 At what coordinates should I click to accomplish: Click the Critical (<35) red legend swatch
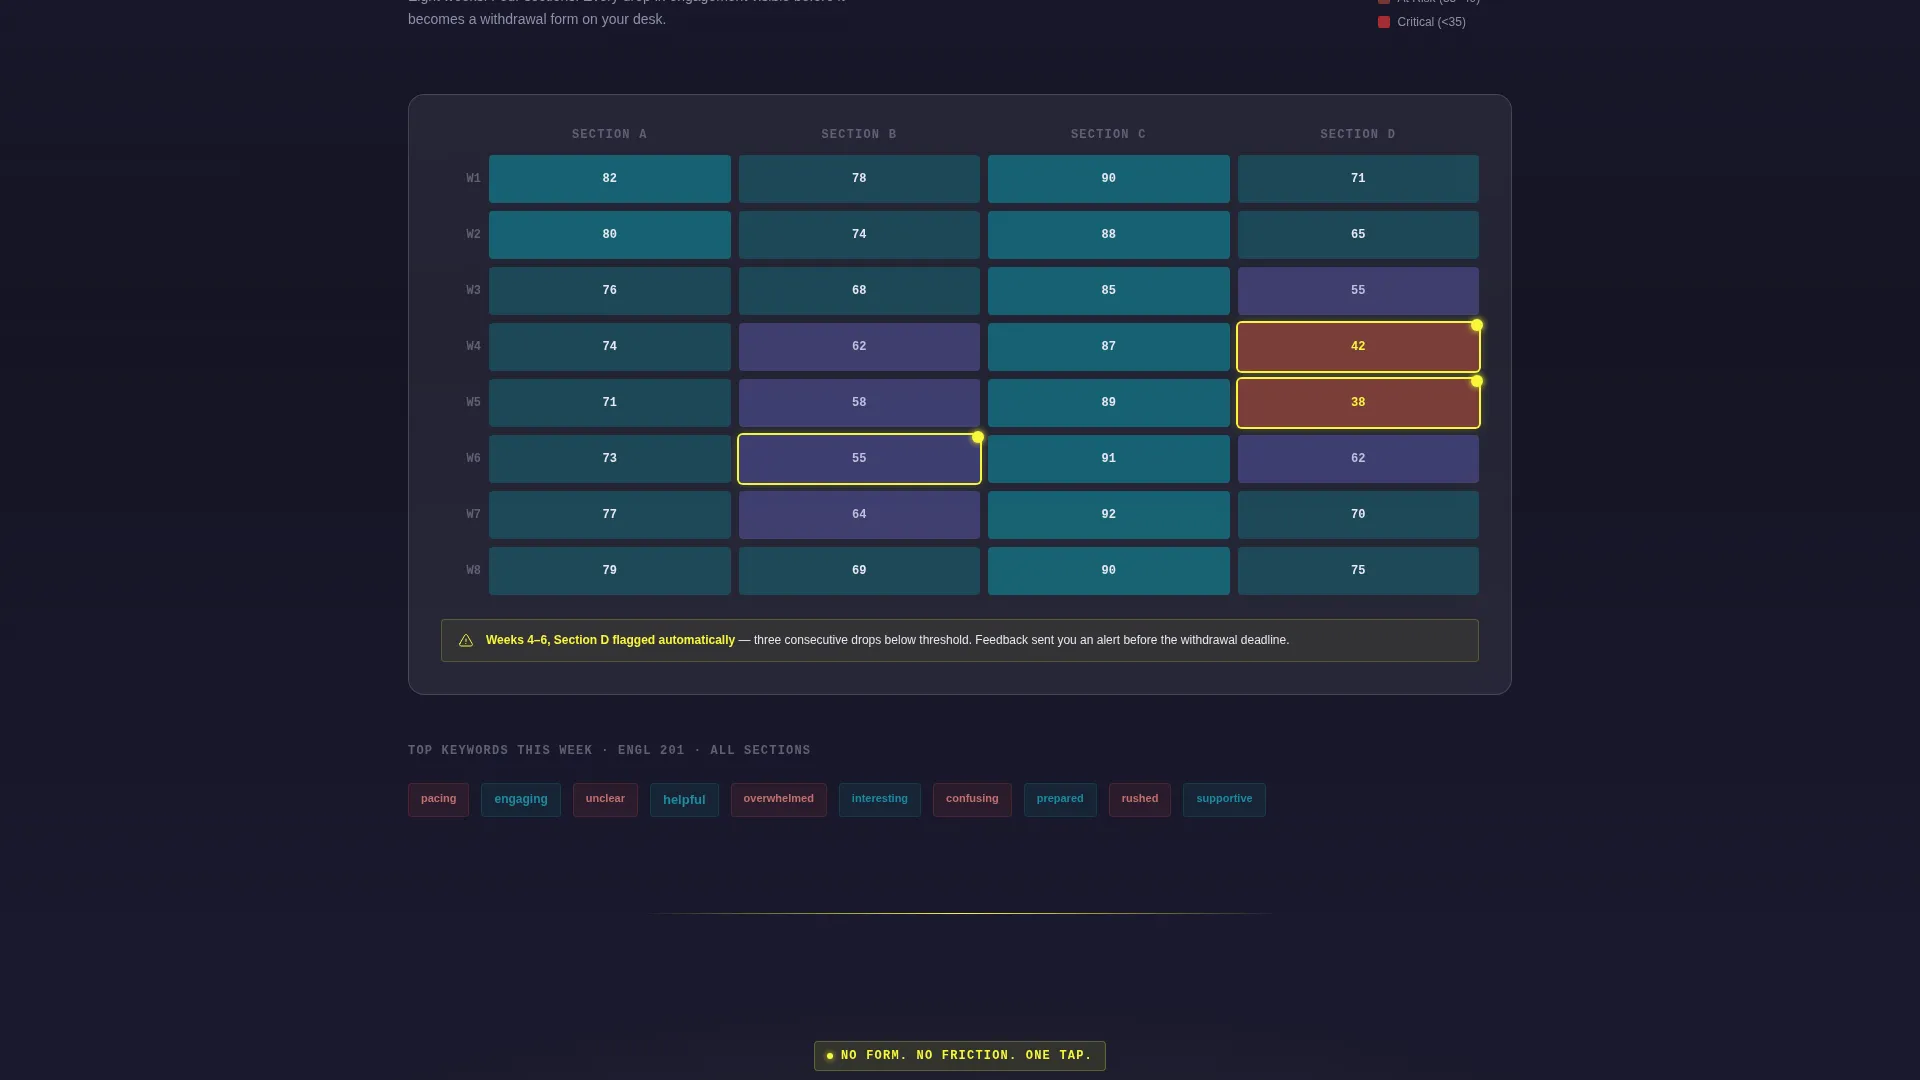click(x=1384, y=22)
